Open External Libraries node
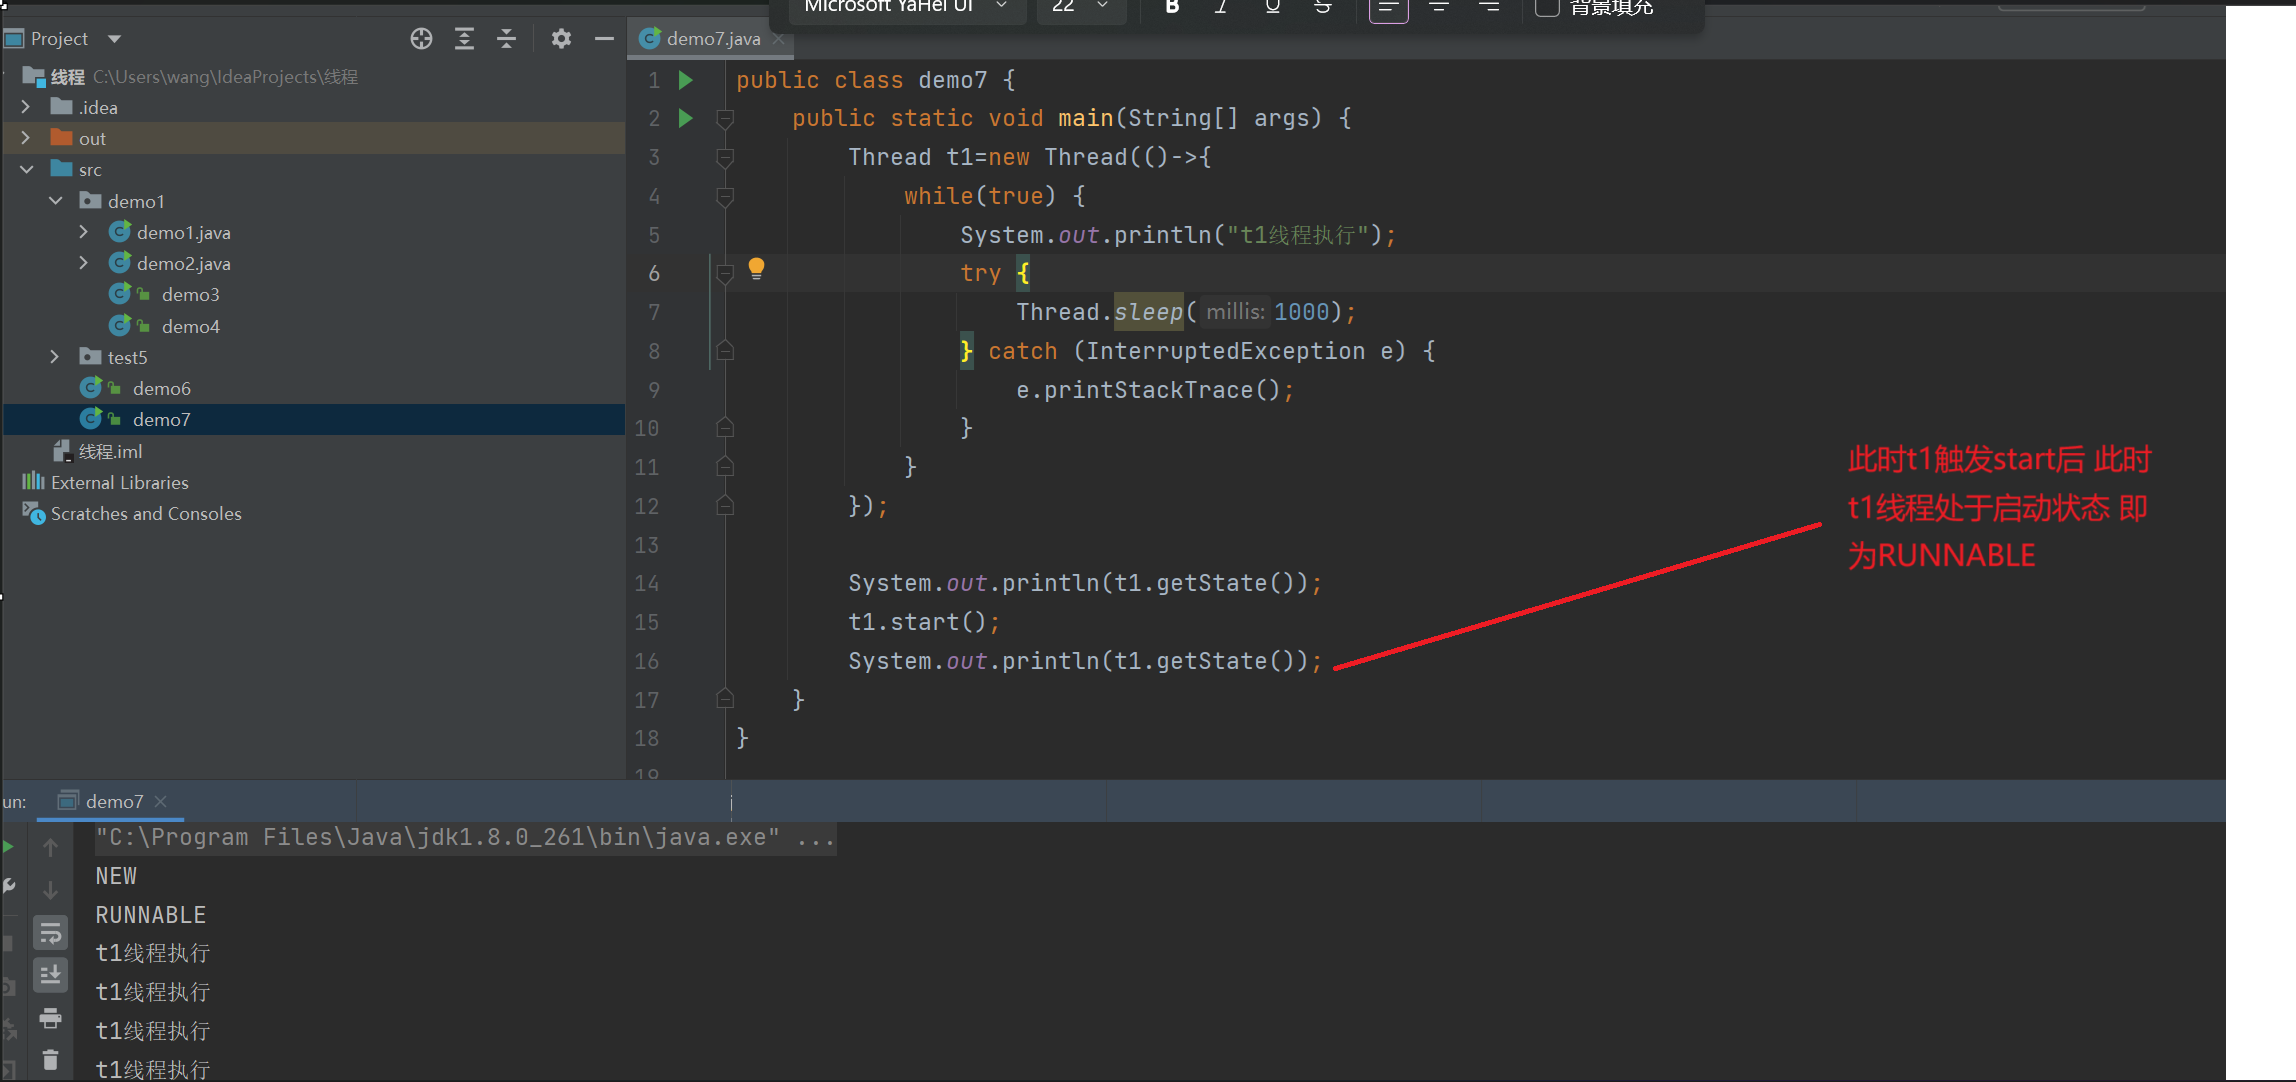Viewport: 2296px width, 1082px height. [x=119, y=482]
